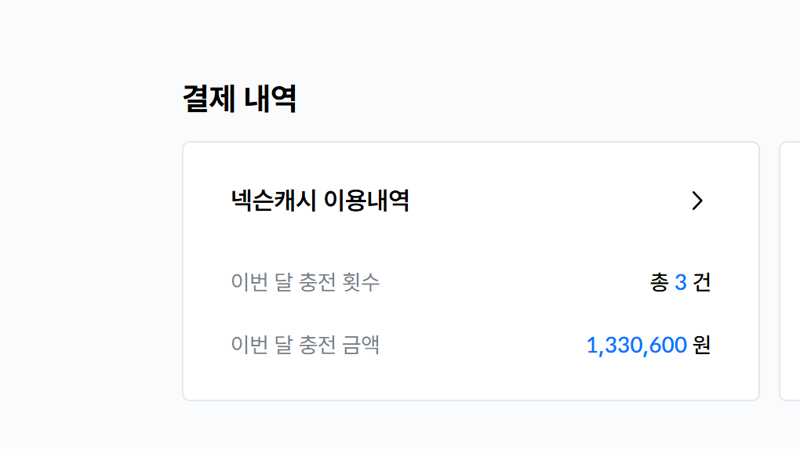
Task: Click the 건 unit after charge count
Action: (702, 282)
